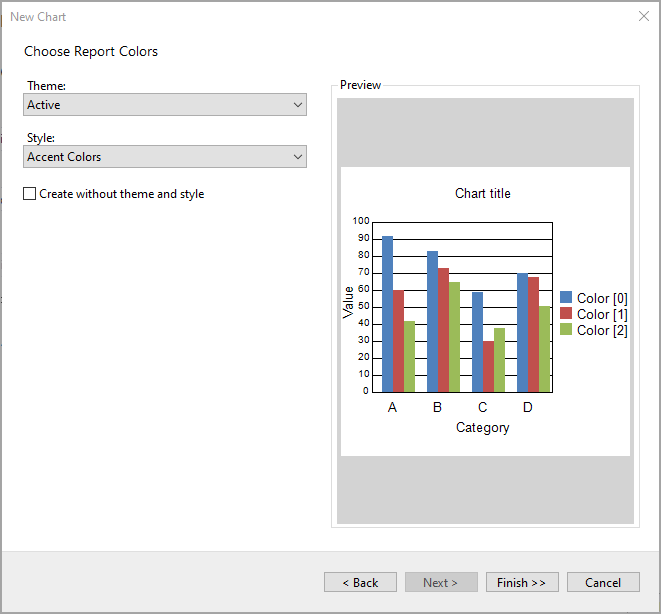Click the Chart title text in preview
The height and width of the screenshot is (614, 661).
coord(483,193)
